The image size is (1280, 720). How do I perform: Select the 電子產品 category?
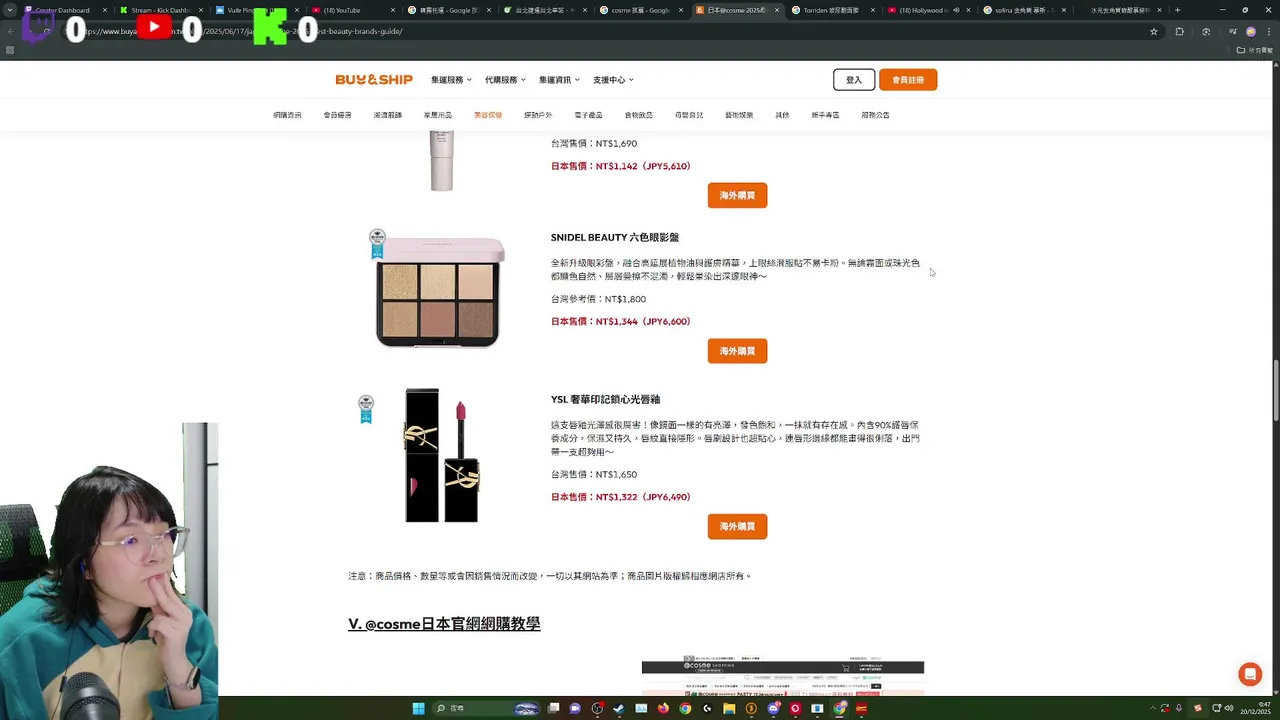coord(588,115)
